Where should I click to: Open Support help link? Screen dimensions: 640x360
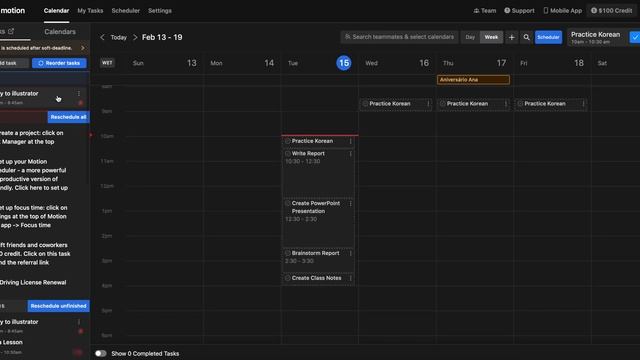point(519,11)
